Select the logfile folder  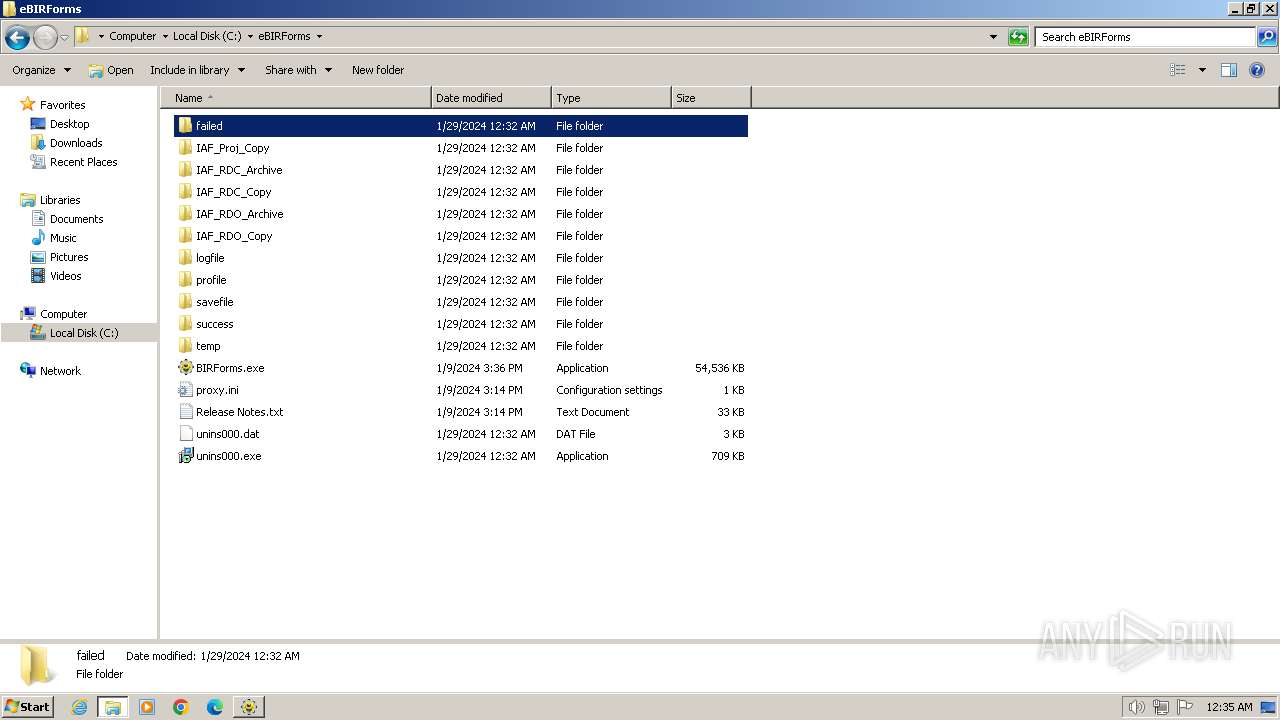point(460,258)
